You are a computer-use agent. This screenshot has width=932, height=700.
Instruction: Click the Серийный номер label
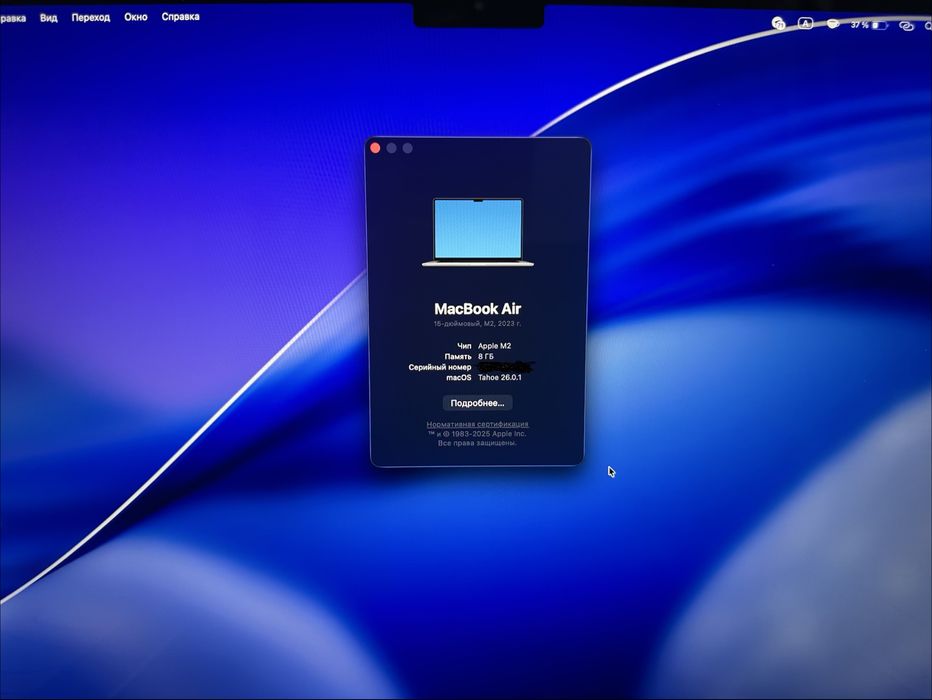pos(440,367)
